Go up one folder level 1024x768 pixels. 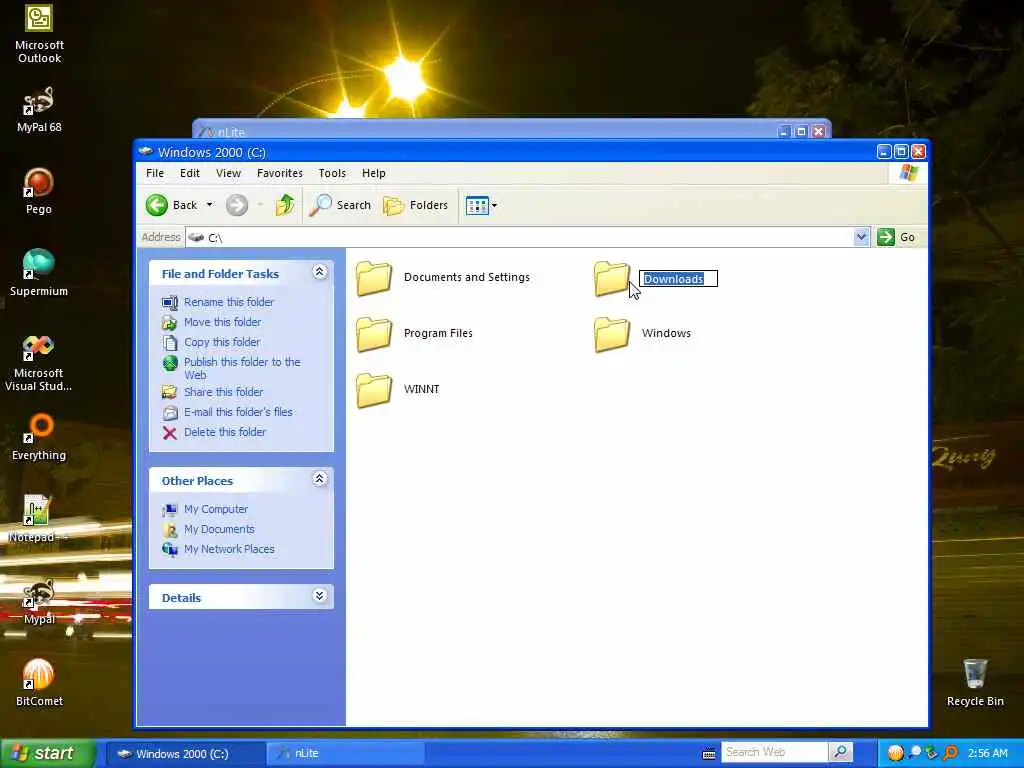[285, 205]
